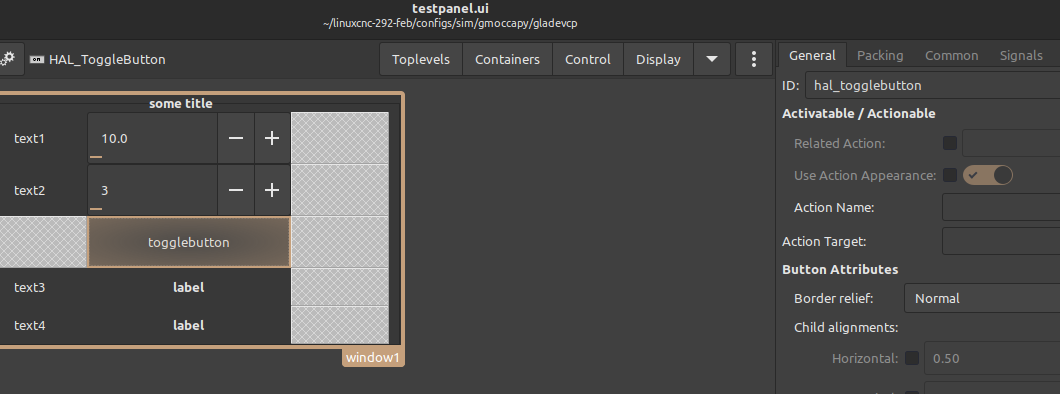Open the Border relief Normal dropdown
This screenshot has height=394, width=1060.
(982, 298)
